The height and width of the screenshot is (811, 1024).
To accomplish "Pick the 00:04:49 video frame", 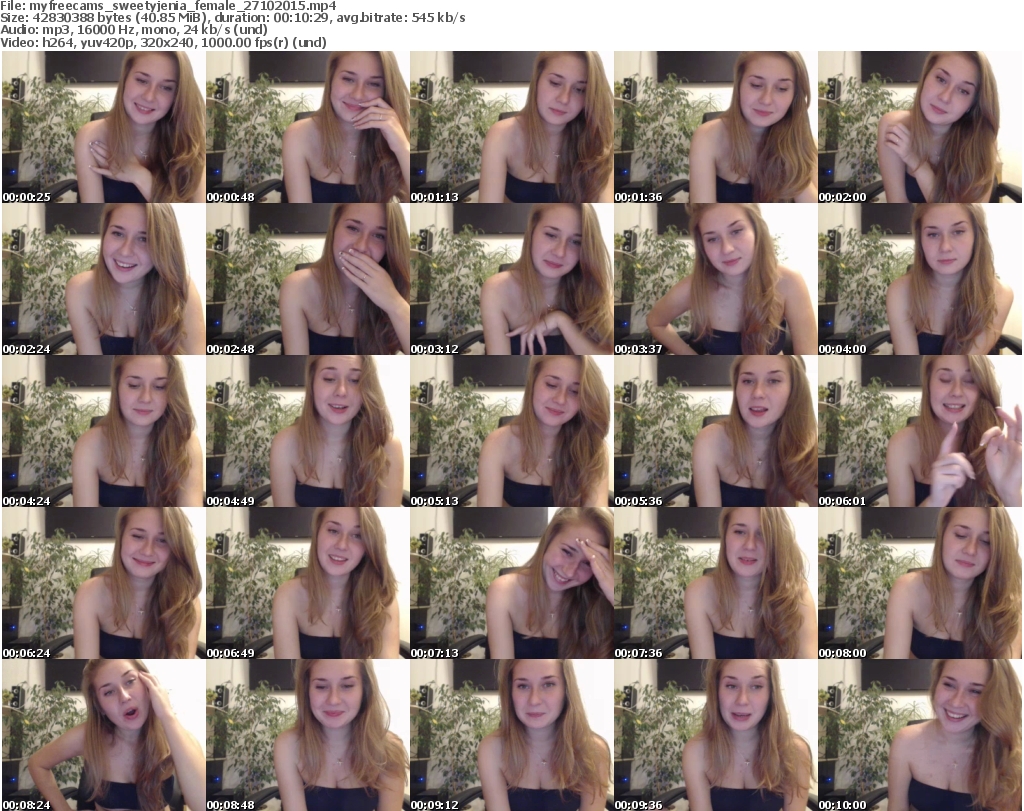I will (308, 431).
